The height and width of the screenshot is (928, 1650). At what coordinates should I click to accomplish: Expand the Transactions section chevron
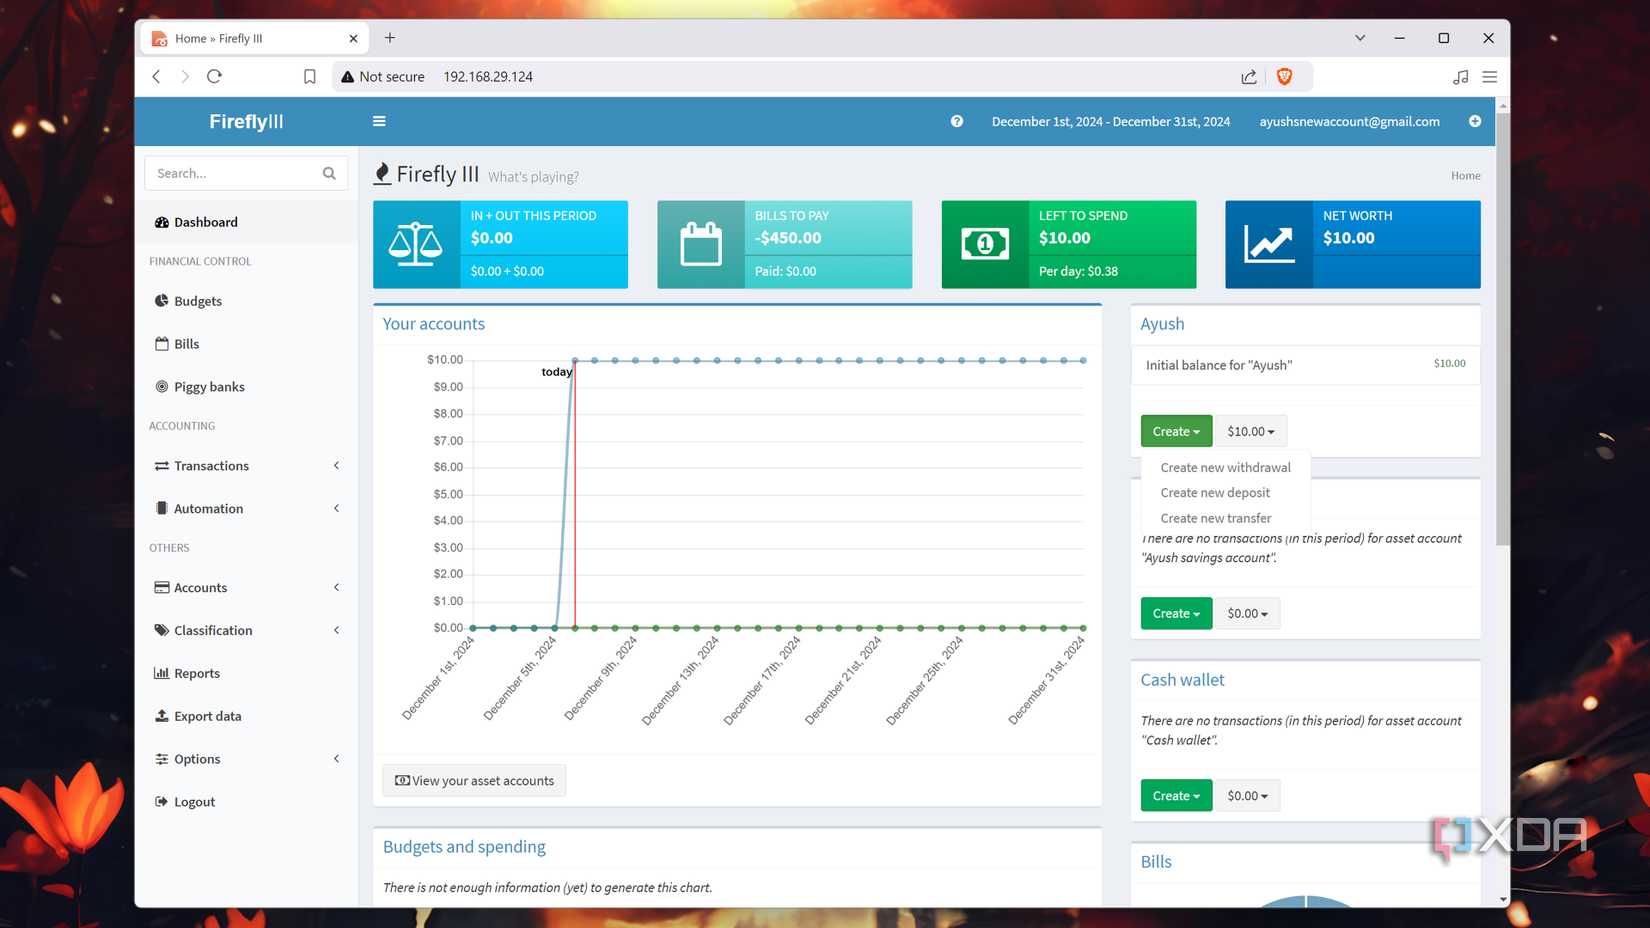(336, 465)
